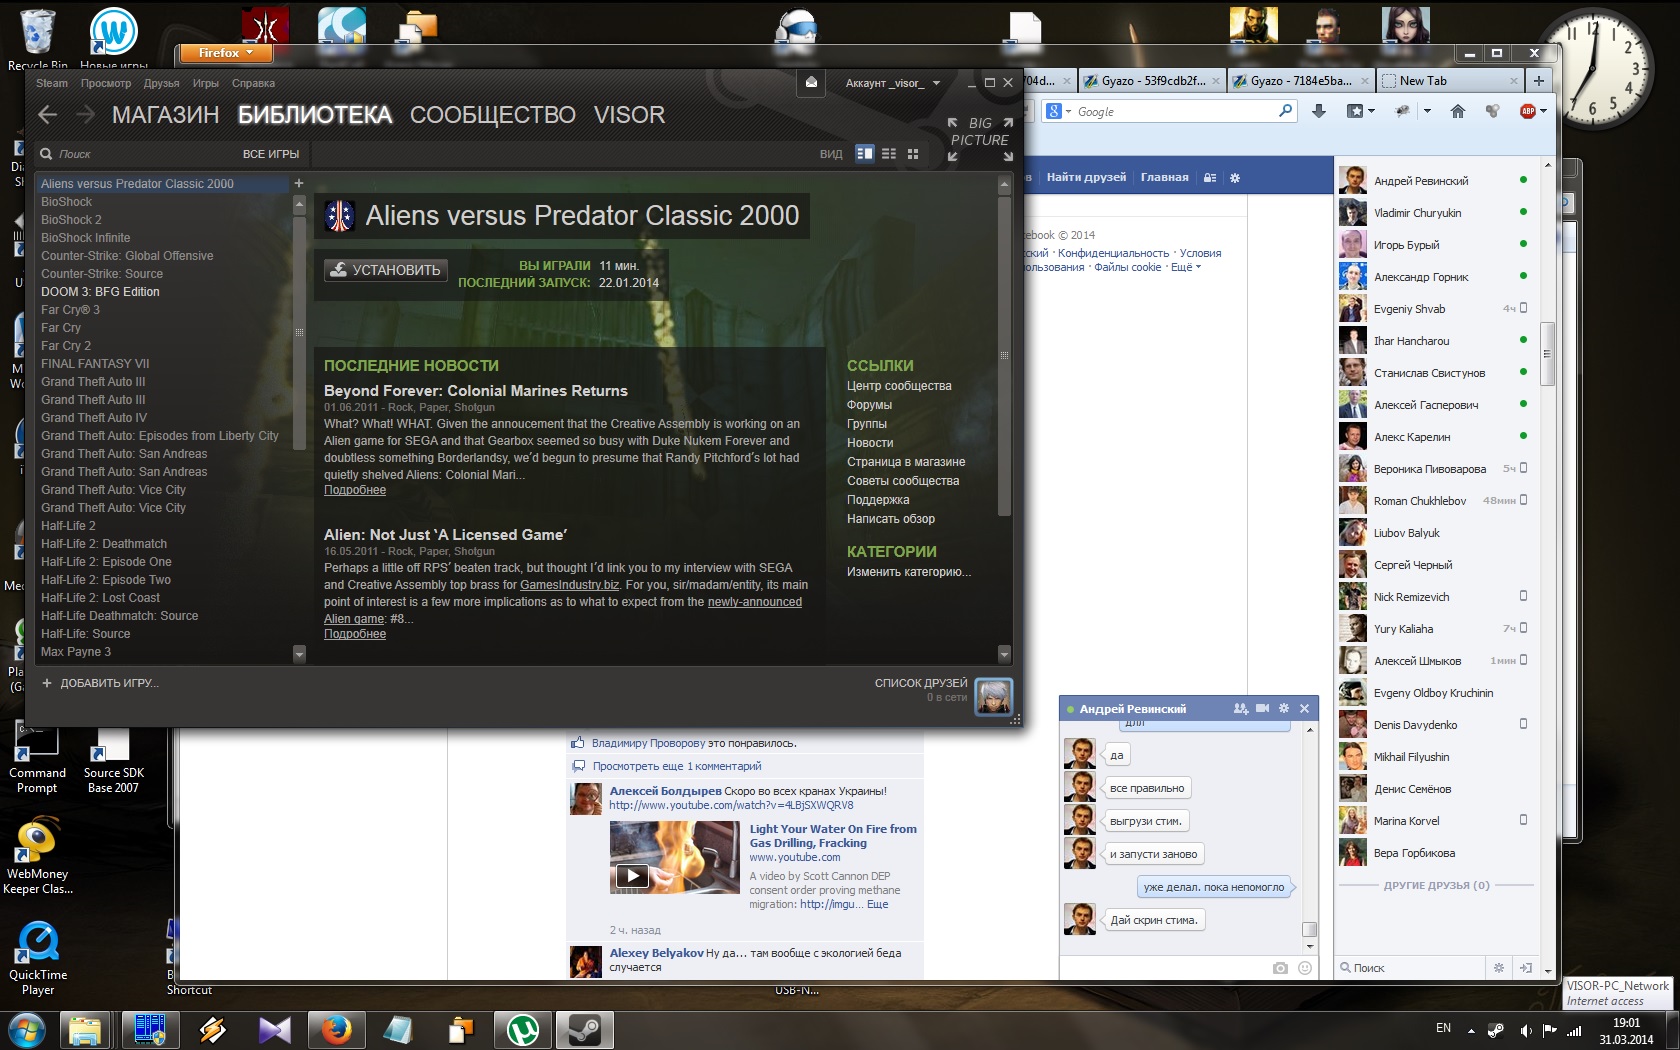This screenshot has height=1050, width=1680.
Task: Switch to the New Tab in Firefox
Action: coord(1448,81)
